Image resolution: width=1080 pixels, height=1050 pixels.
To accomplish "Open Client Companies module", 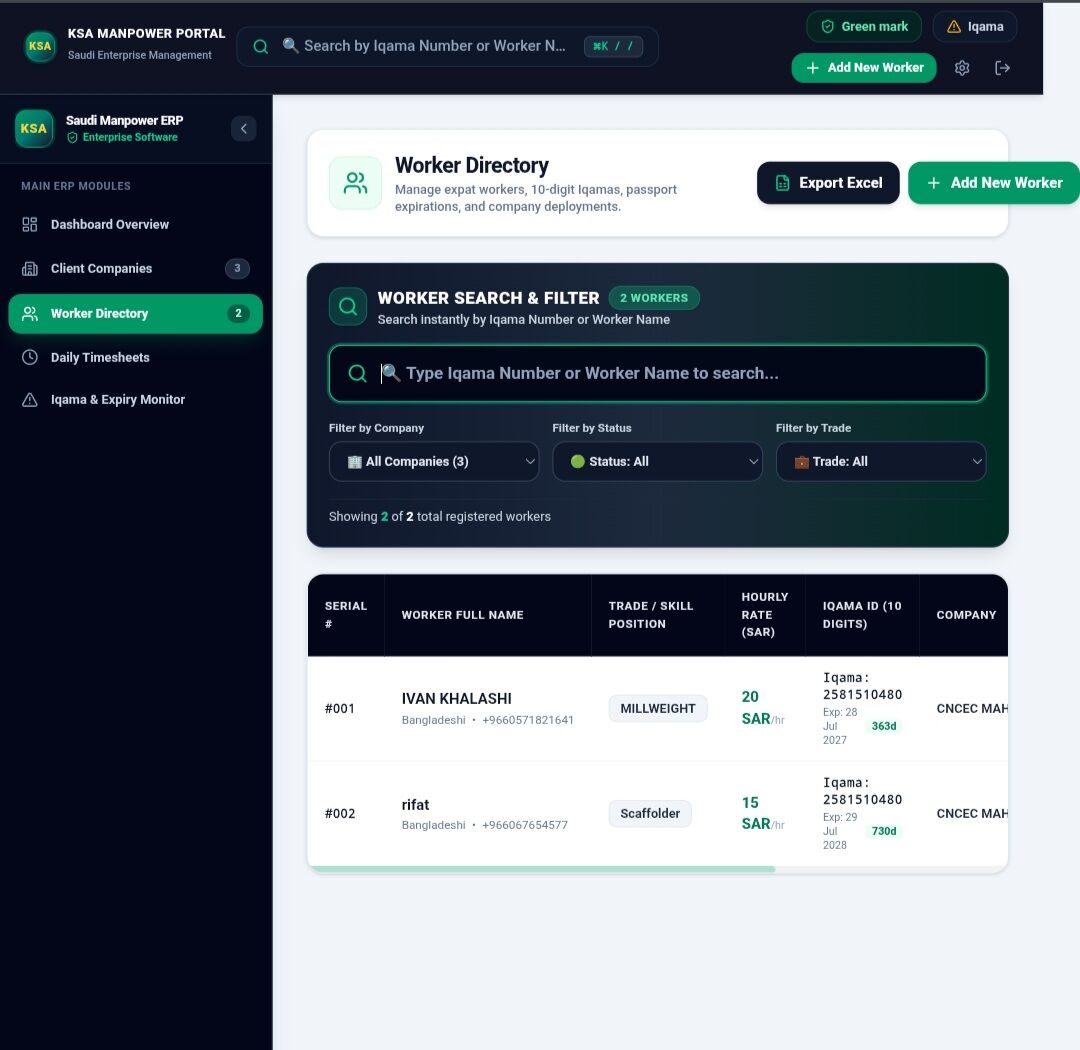I will point(135,269).
